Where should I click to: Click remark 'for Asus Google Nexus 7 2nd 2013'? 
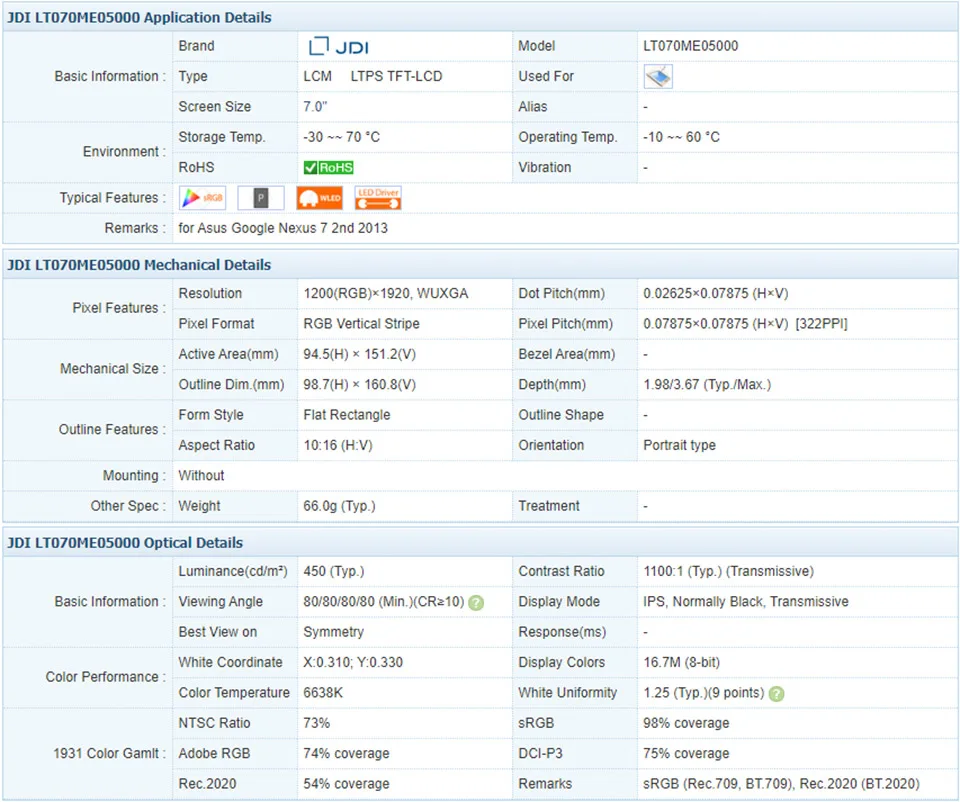283,228
